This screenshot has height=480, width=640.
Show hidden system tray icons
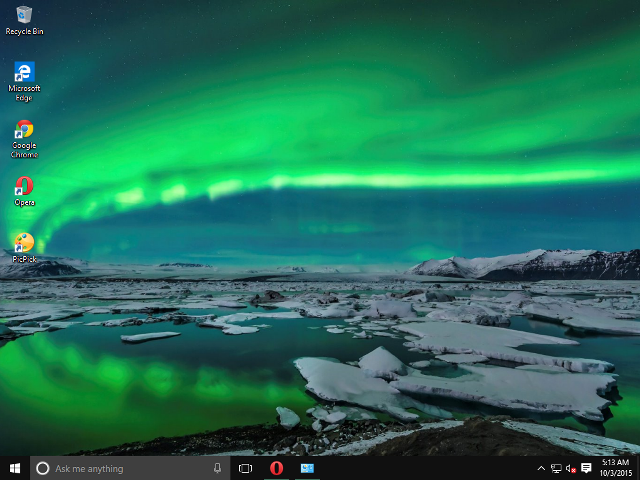pyautogui.click(x=541, y=468)
